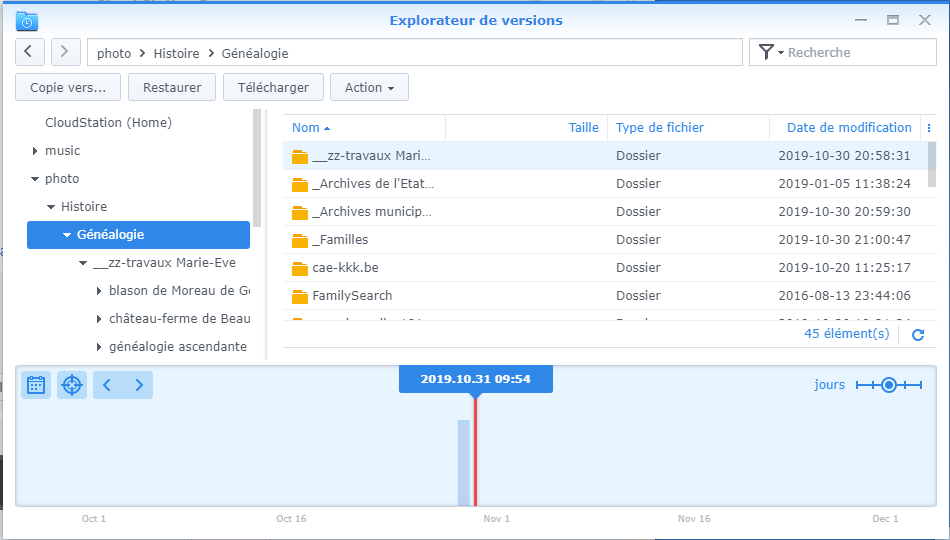The image size is (950, 540).
Task: Select music folder in the tree
Action: point(62,150)
